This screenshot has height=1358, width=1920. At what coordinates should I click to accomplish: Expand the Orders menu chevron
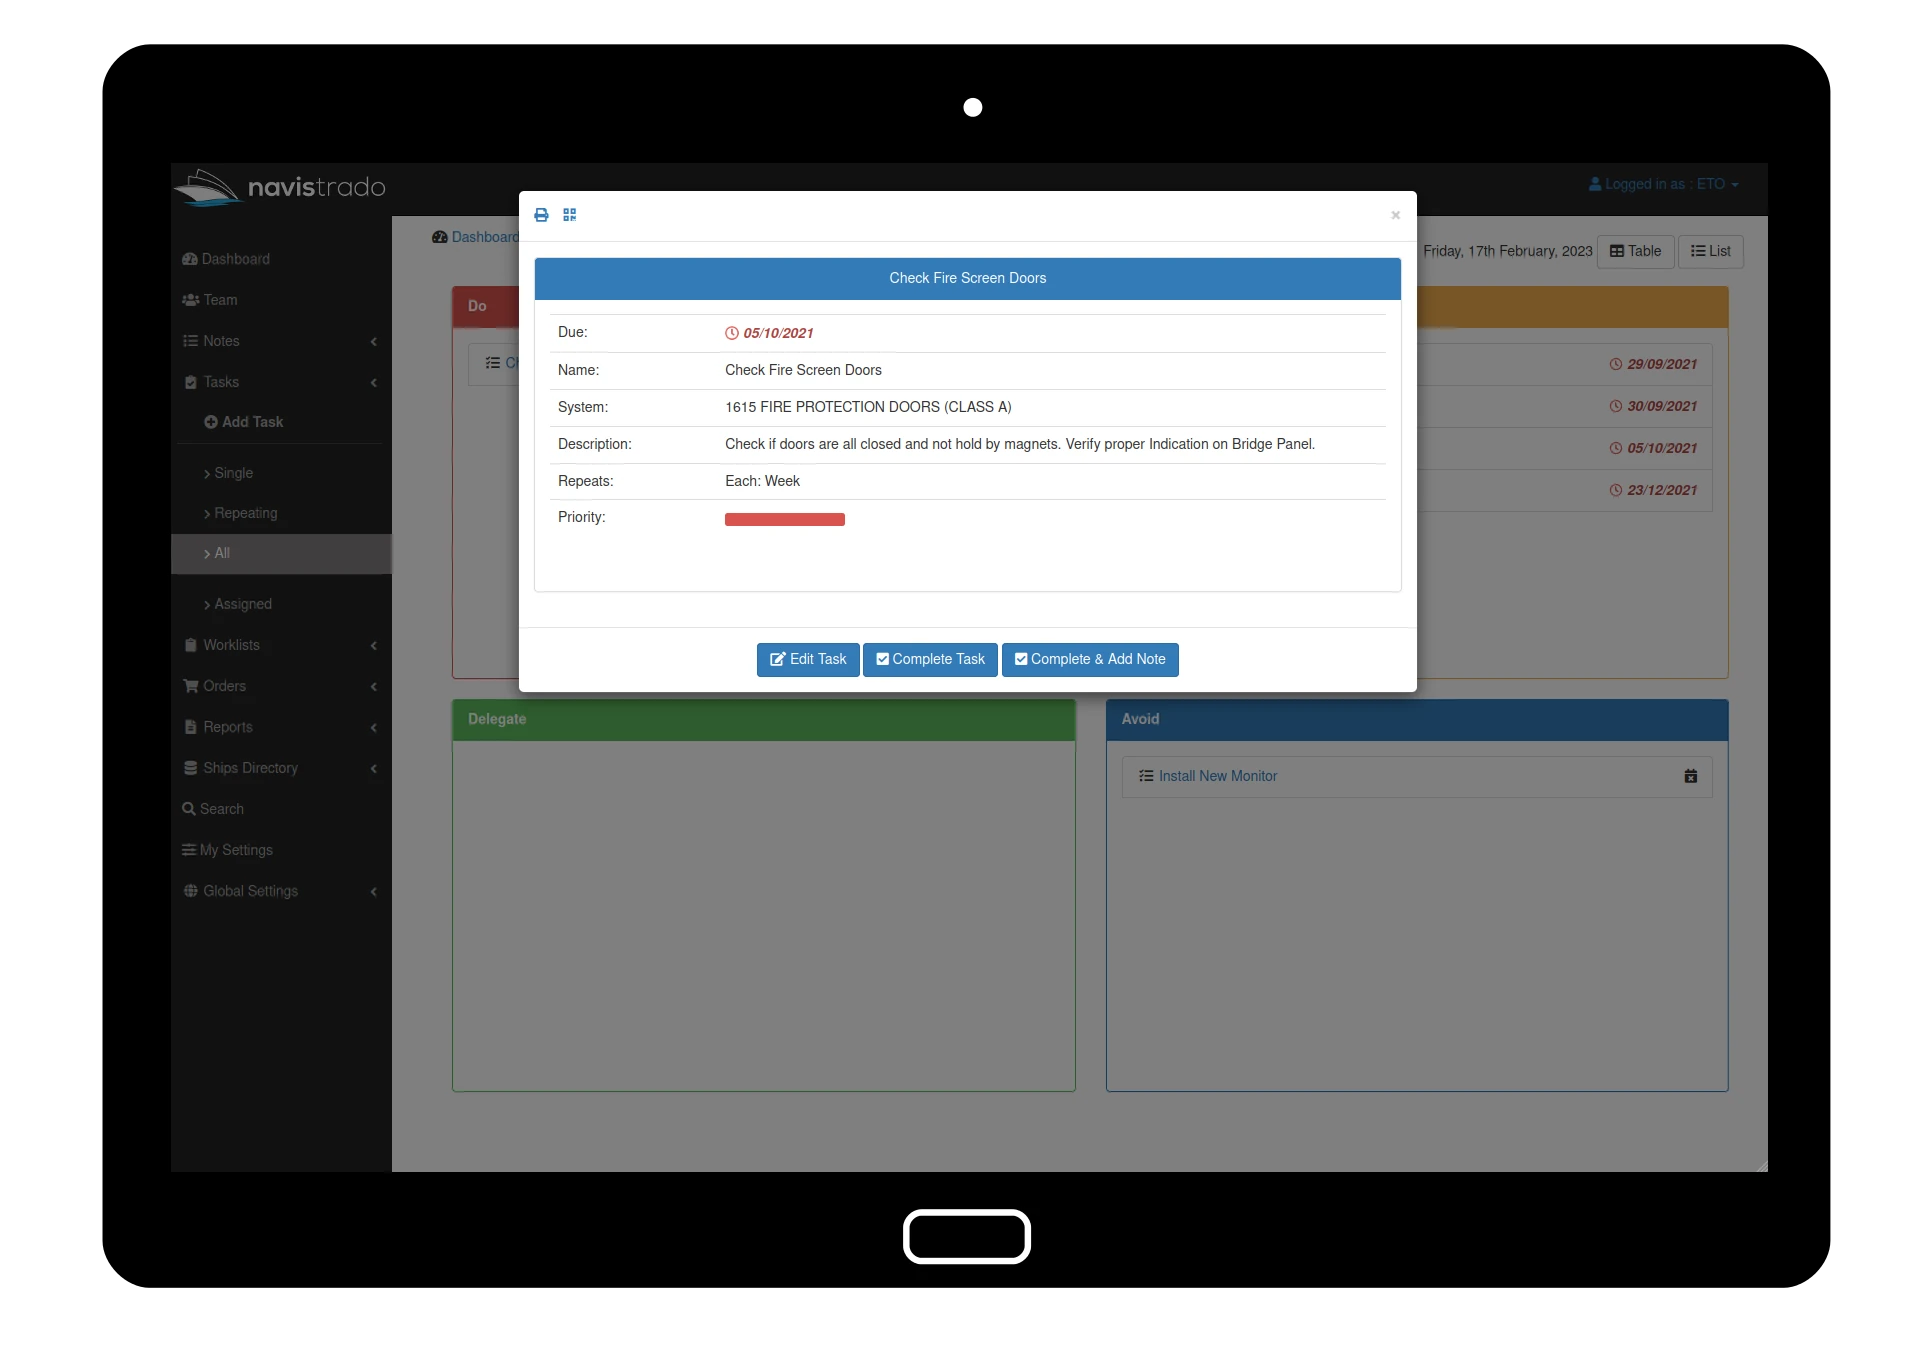pos(374,687)
